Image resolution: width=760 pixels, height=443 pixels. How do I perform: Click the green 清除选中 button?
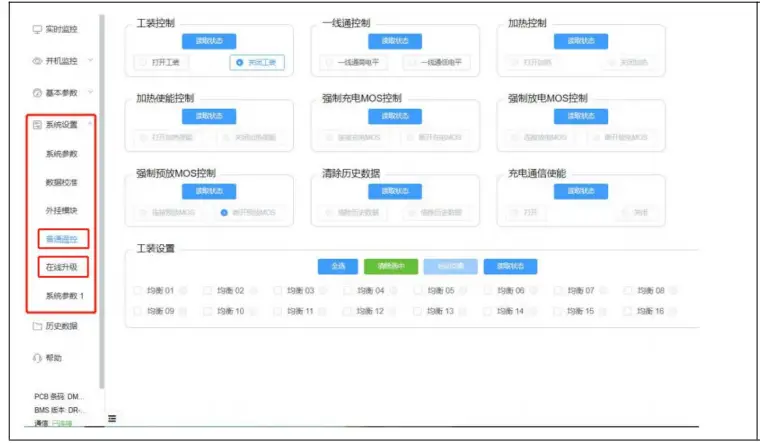[391, 267]
